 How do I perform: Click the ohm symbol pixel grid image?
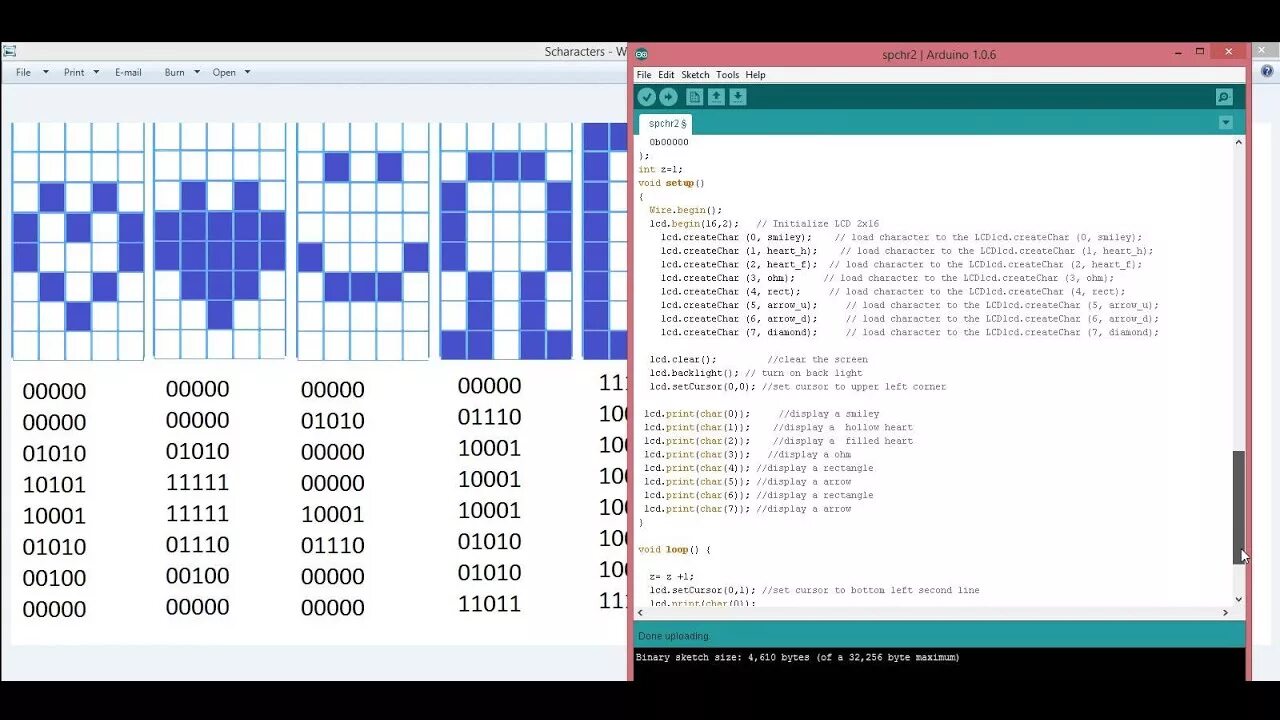(507, 241)
